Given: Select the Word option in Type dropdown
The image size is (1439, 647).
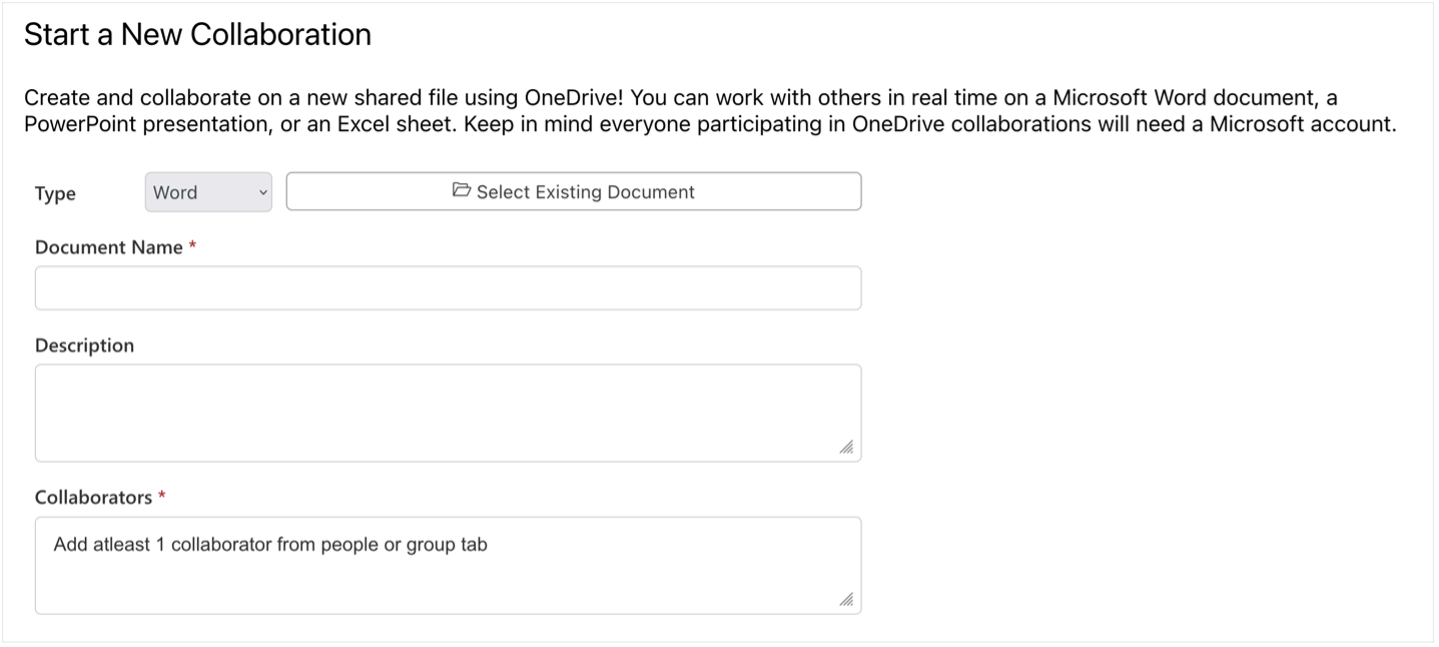Looking at the screenshot, I should click(x=195, y=192).
